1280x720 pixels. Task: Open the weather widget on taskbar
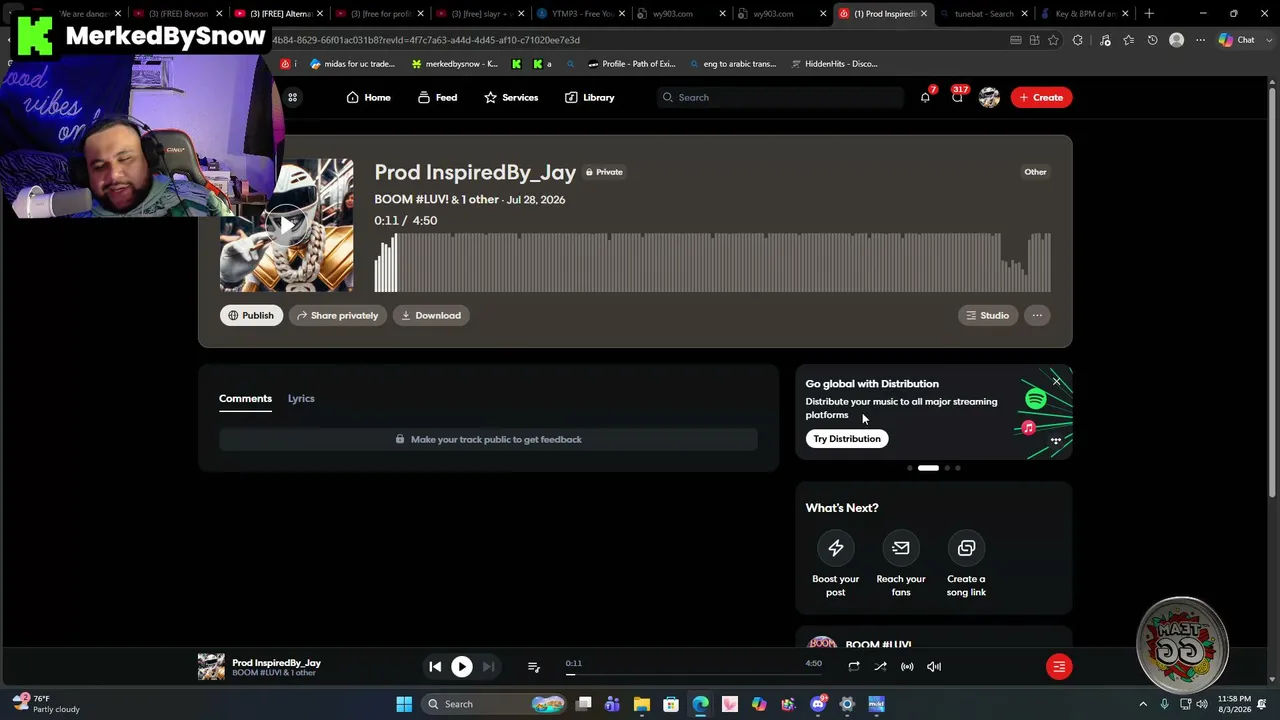pyautogui.click(x=47, y=704)
